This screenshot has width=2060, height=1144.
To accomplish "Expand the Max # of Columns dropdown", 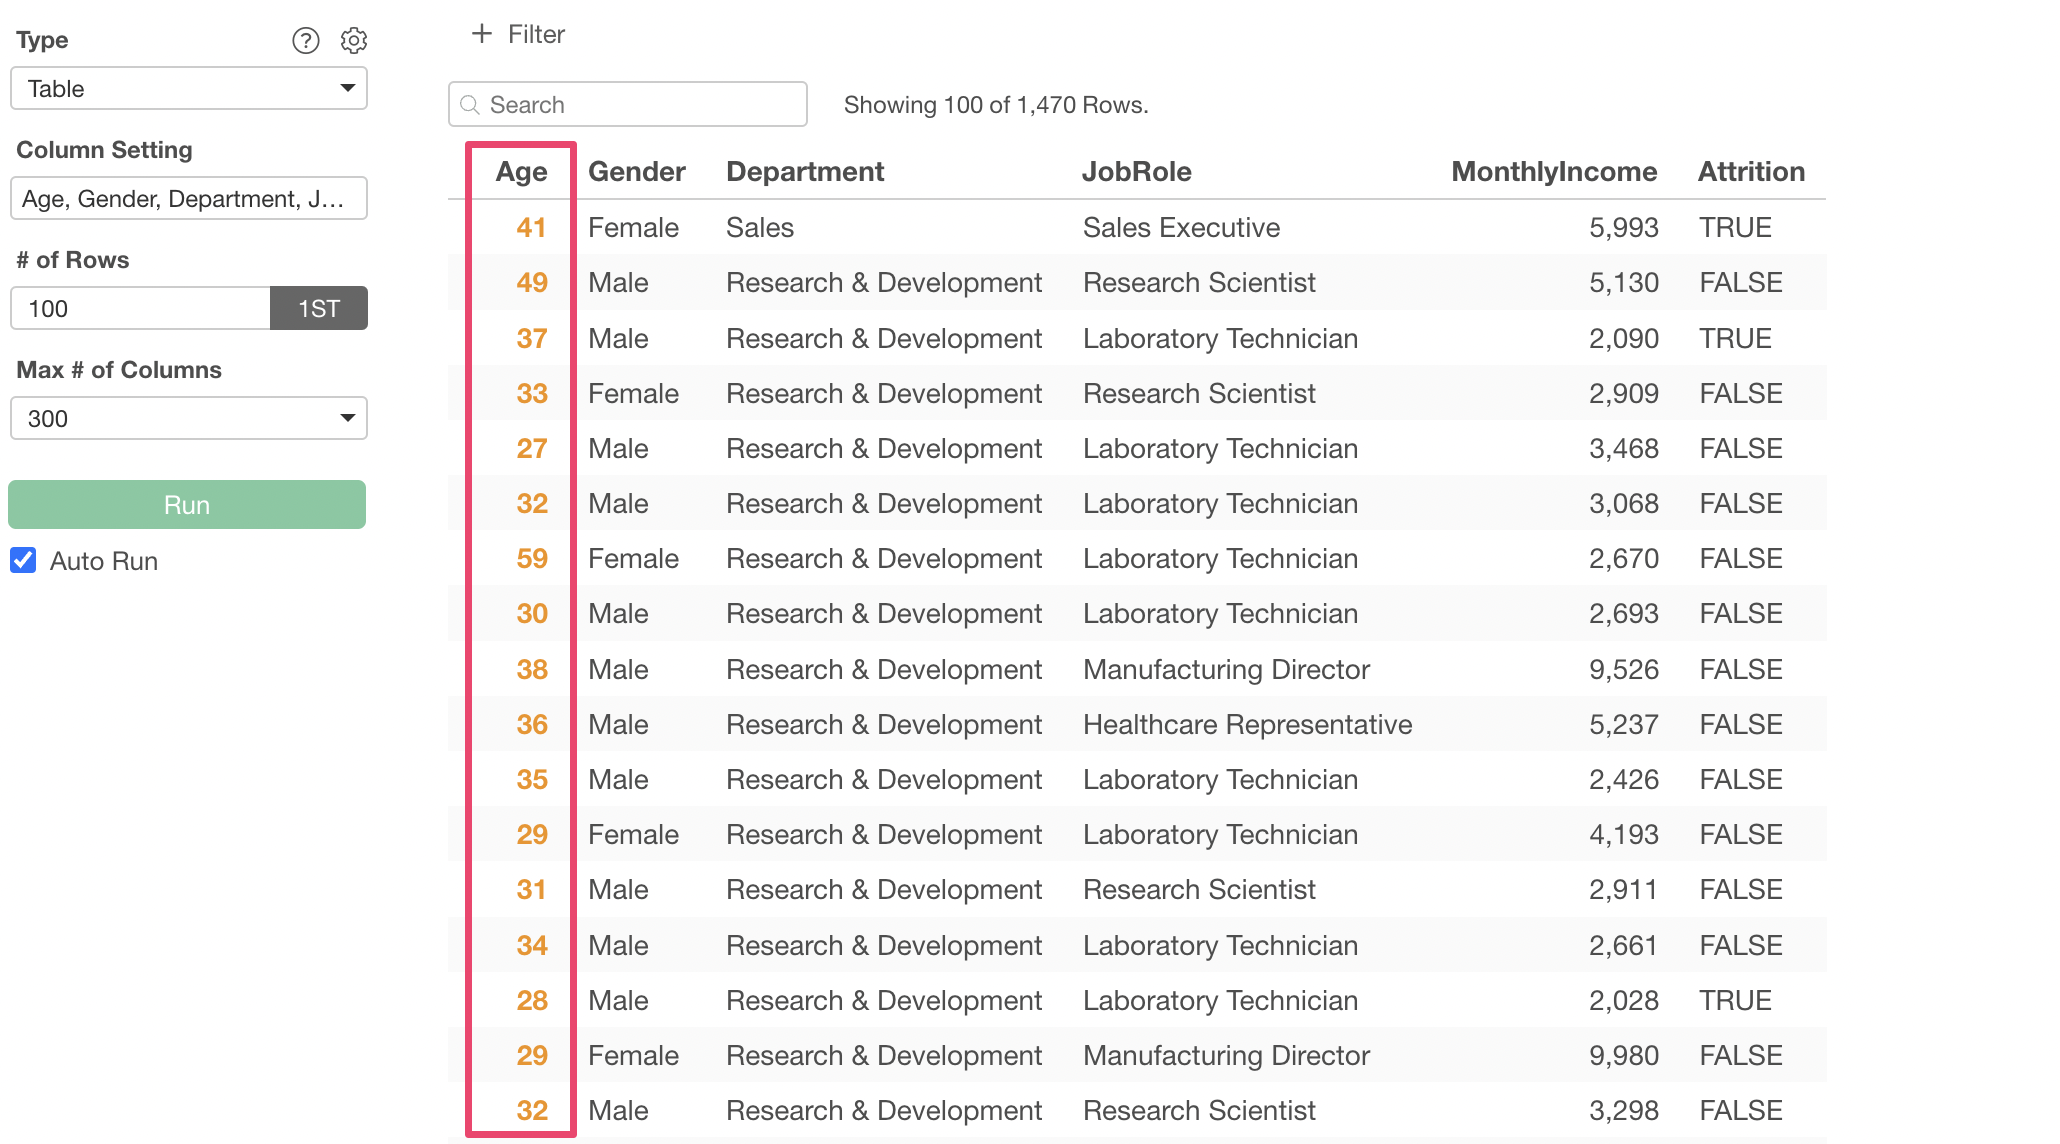I will [189, 418].
